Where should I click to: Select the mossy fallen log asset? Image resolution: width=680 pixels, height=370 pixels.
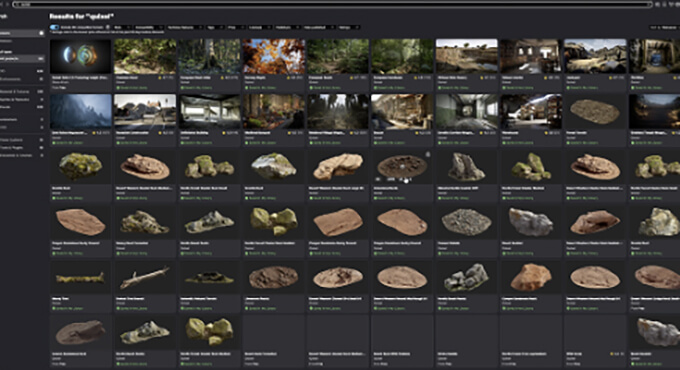tap(80, 277)
